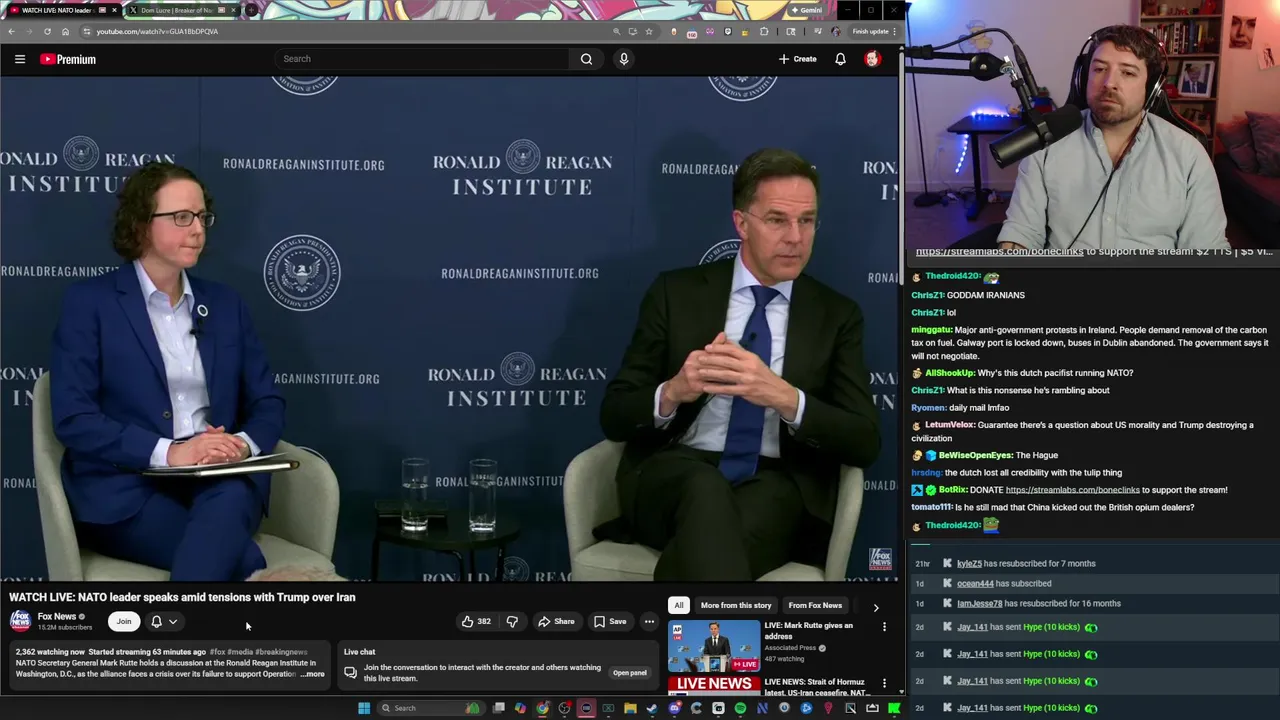
Task: Open Chrome extensions puzzle icon
Action: click(x=764, y=31)
